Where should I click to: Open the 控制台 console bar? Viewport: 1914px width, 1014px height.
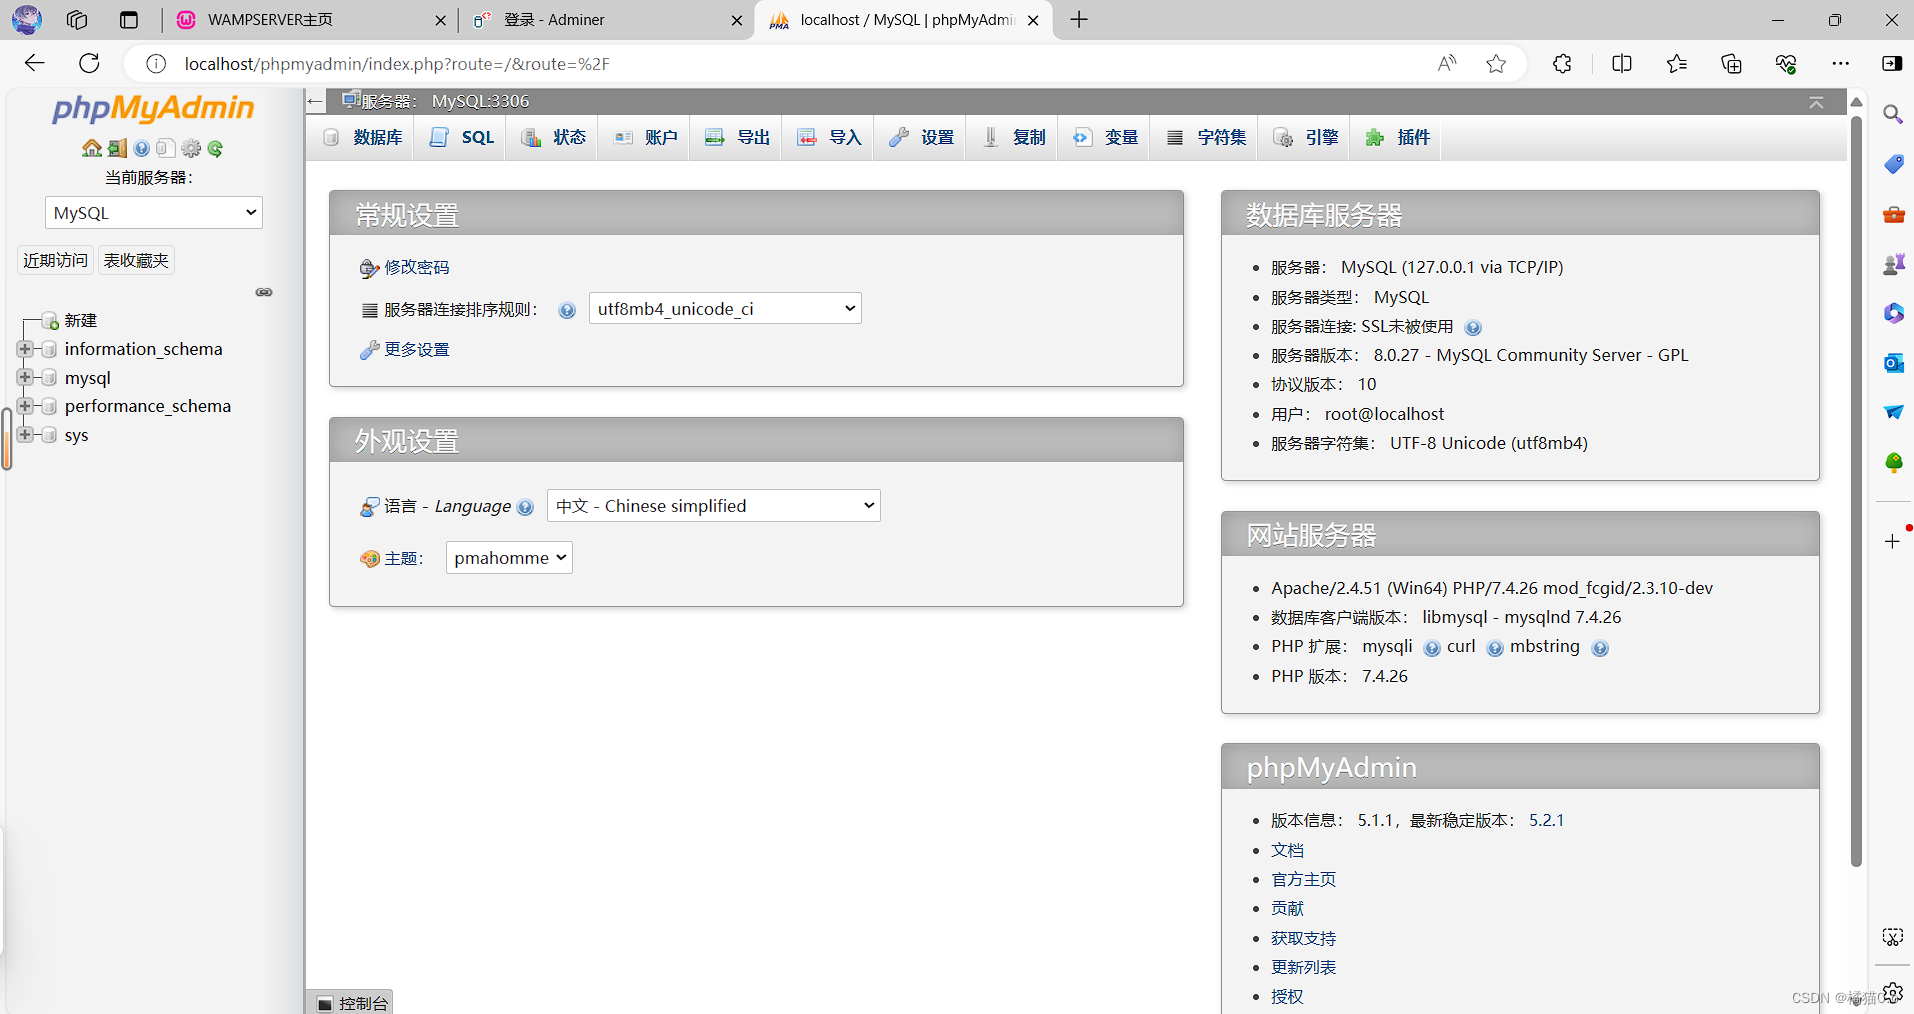[x=351, y=1003]
